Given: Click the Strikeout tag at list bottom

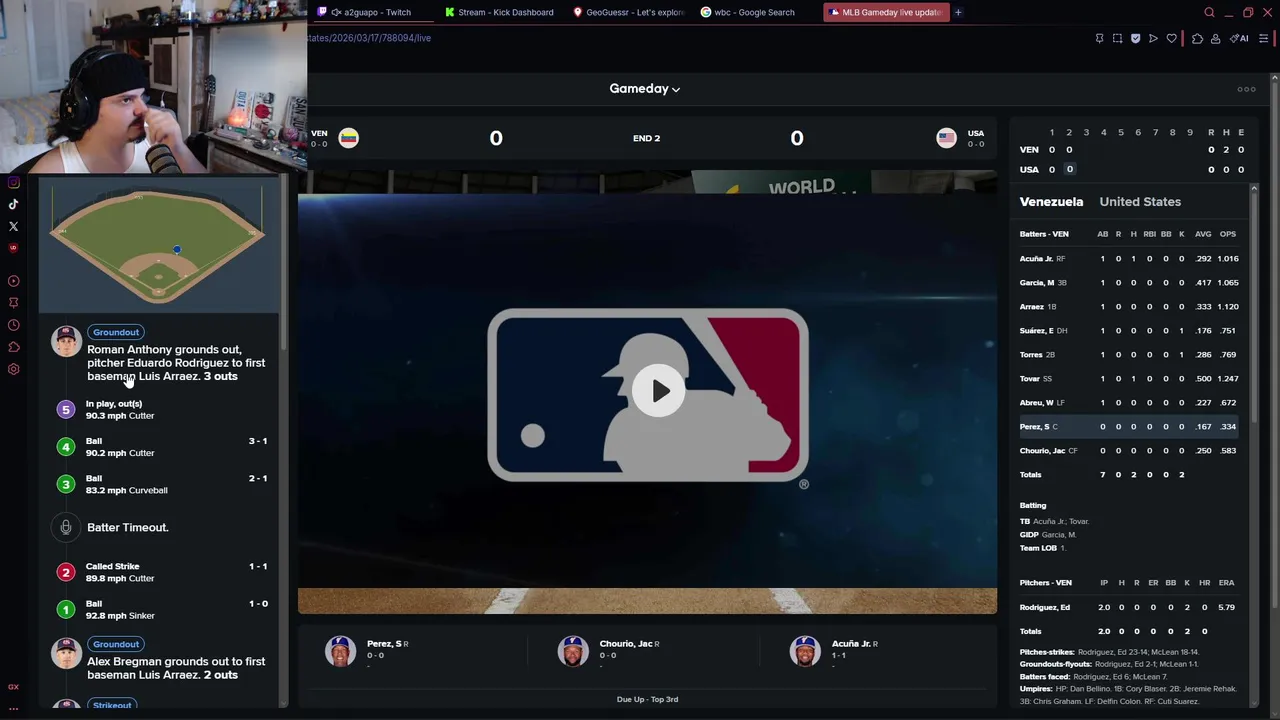Looking at the screenshot, I should (112, 704).
